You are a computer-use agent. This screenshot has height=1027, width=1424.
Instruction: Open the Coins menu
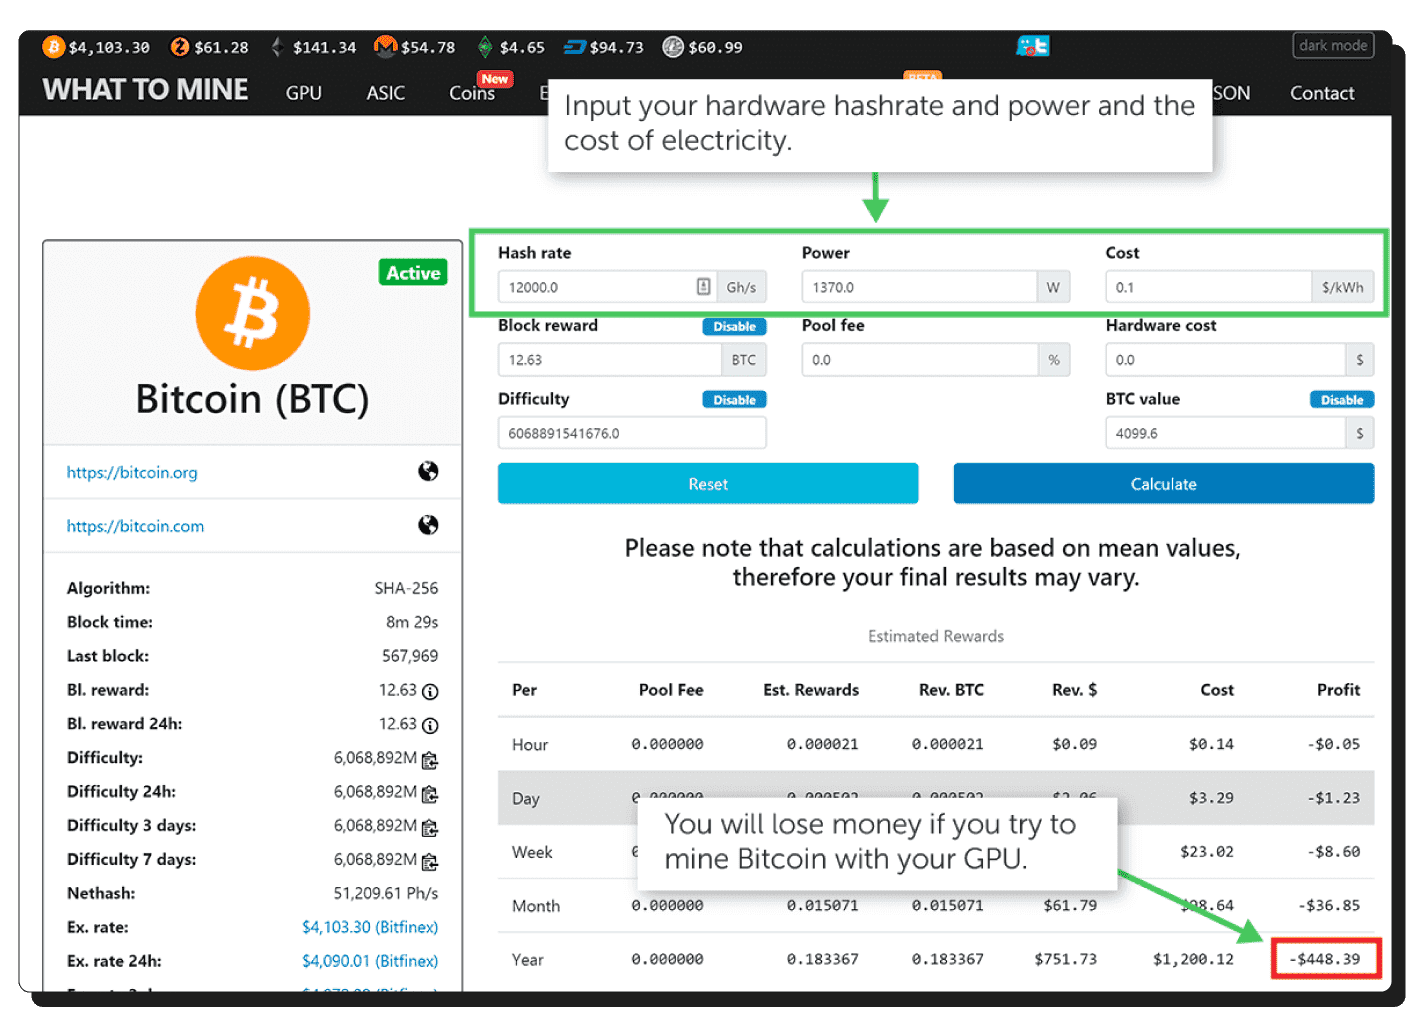[472, 93]
